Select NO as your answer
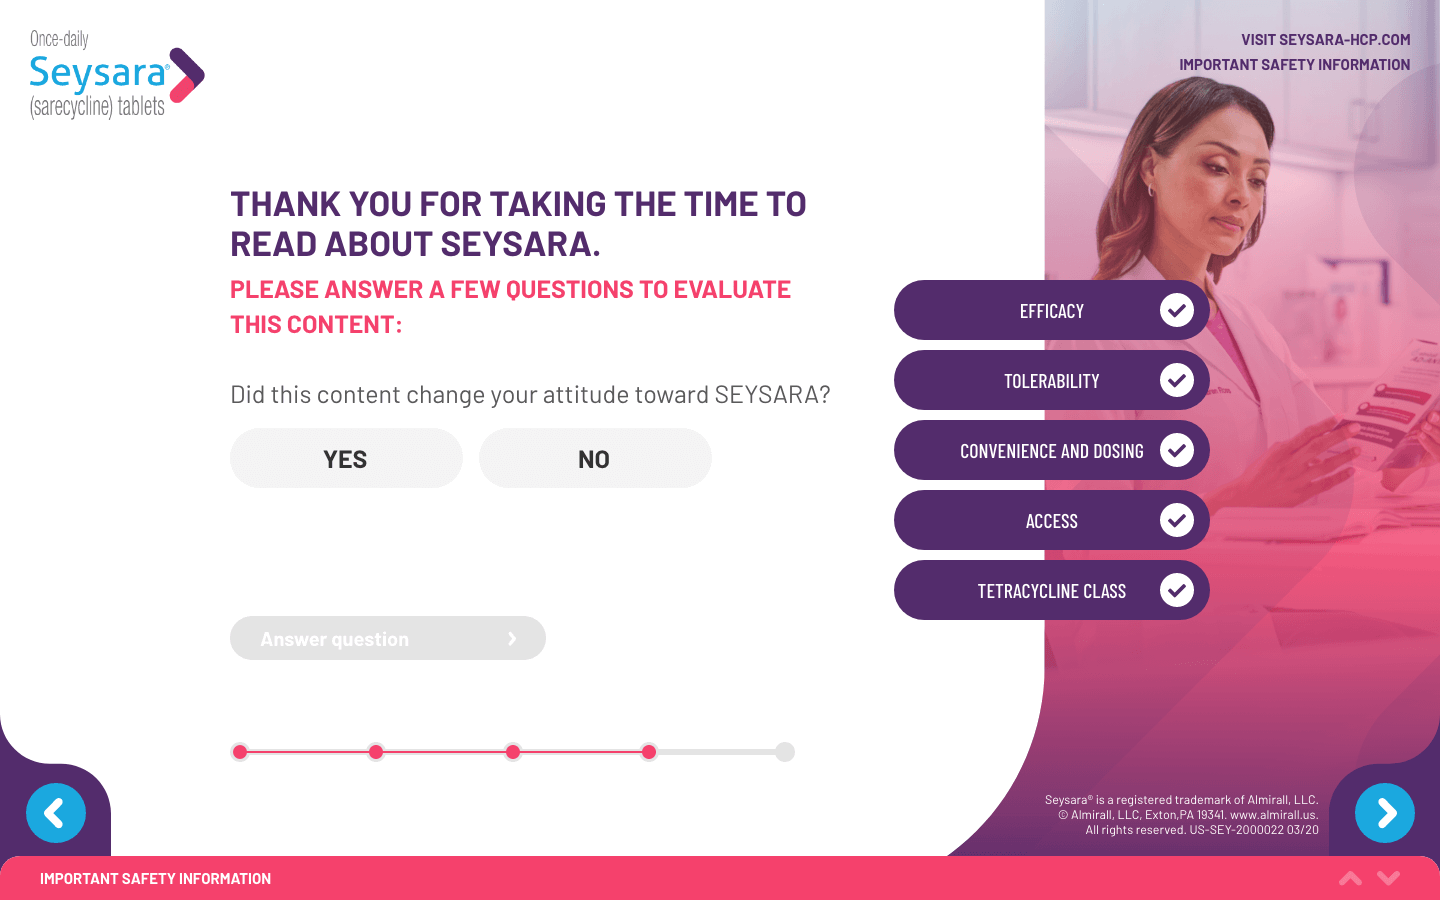The width and height of the screenshot is (1440, 900). (595, 459)
